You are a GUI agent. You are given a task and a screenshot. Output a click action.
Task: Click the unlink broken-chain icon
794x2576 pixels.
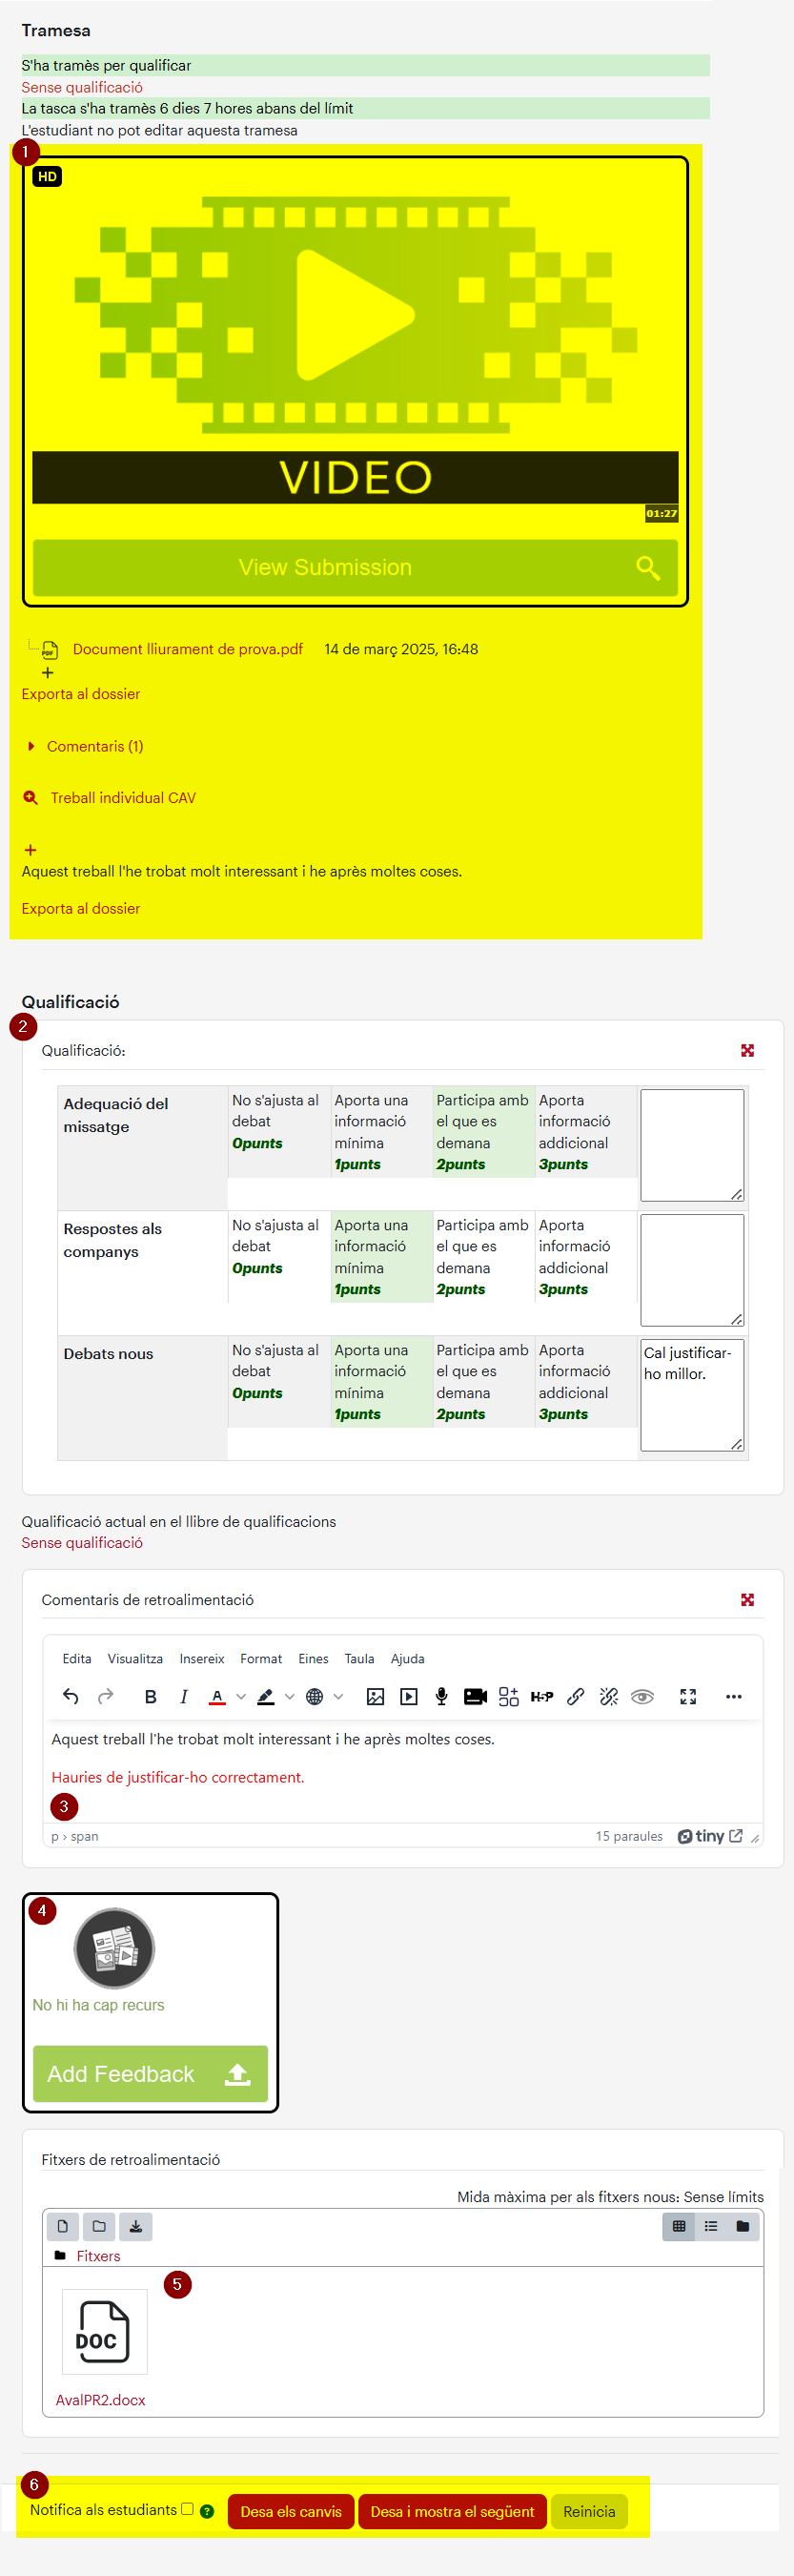609,1696
